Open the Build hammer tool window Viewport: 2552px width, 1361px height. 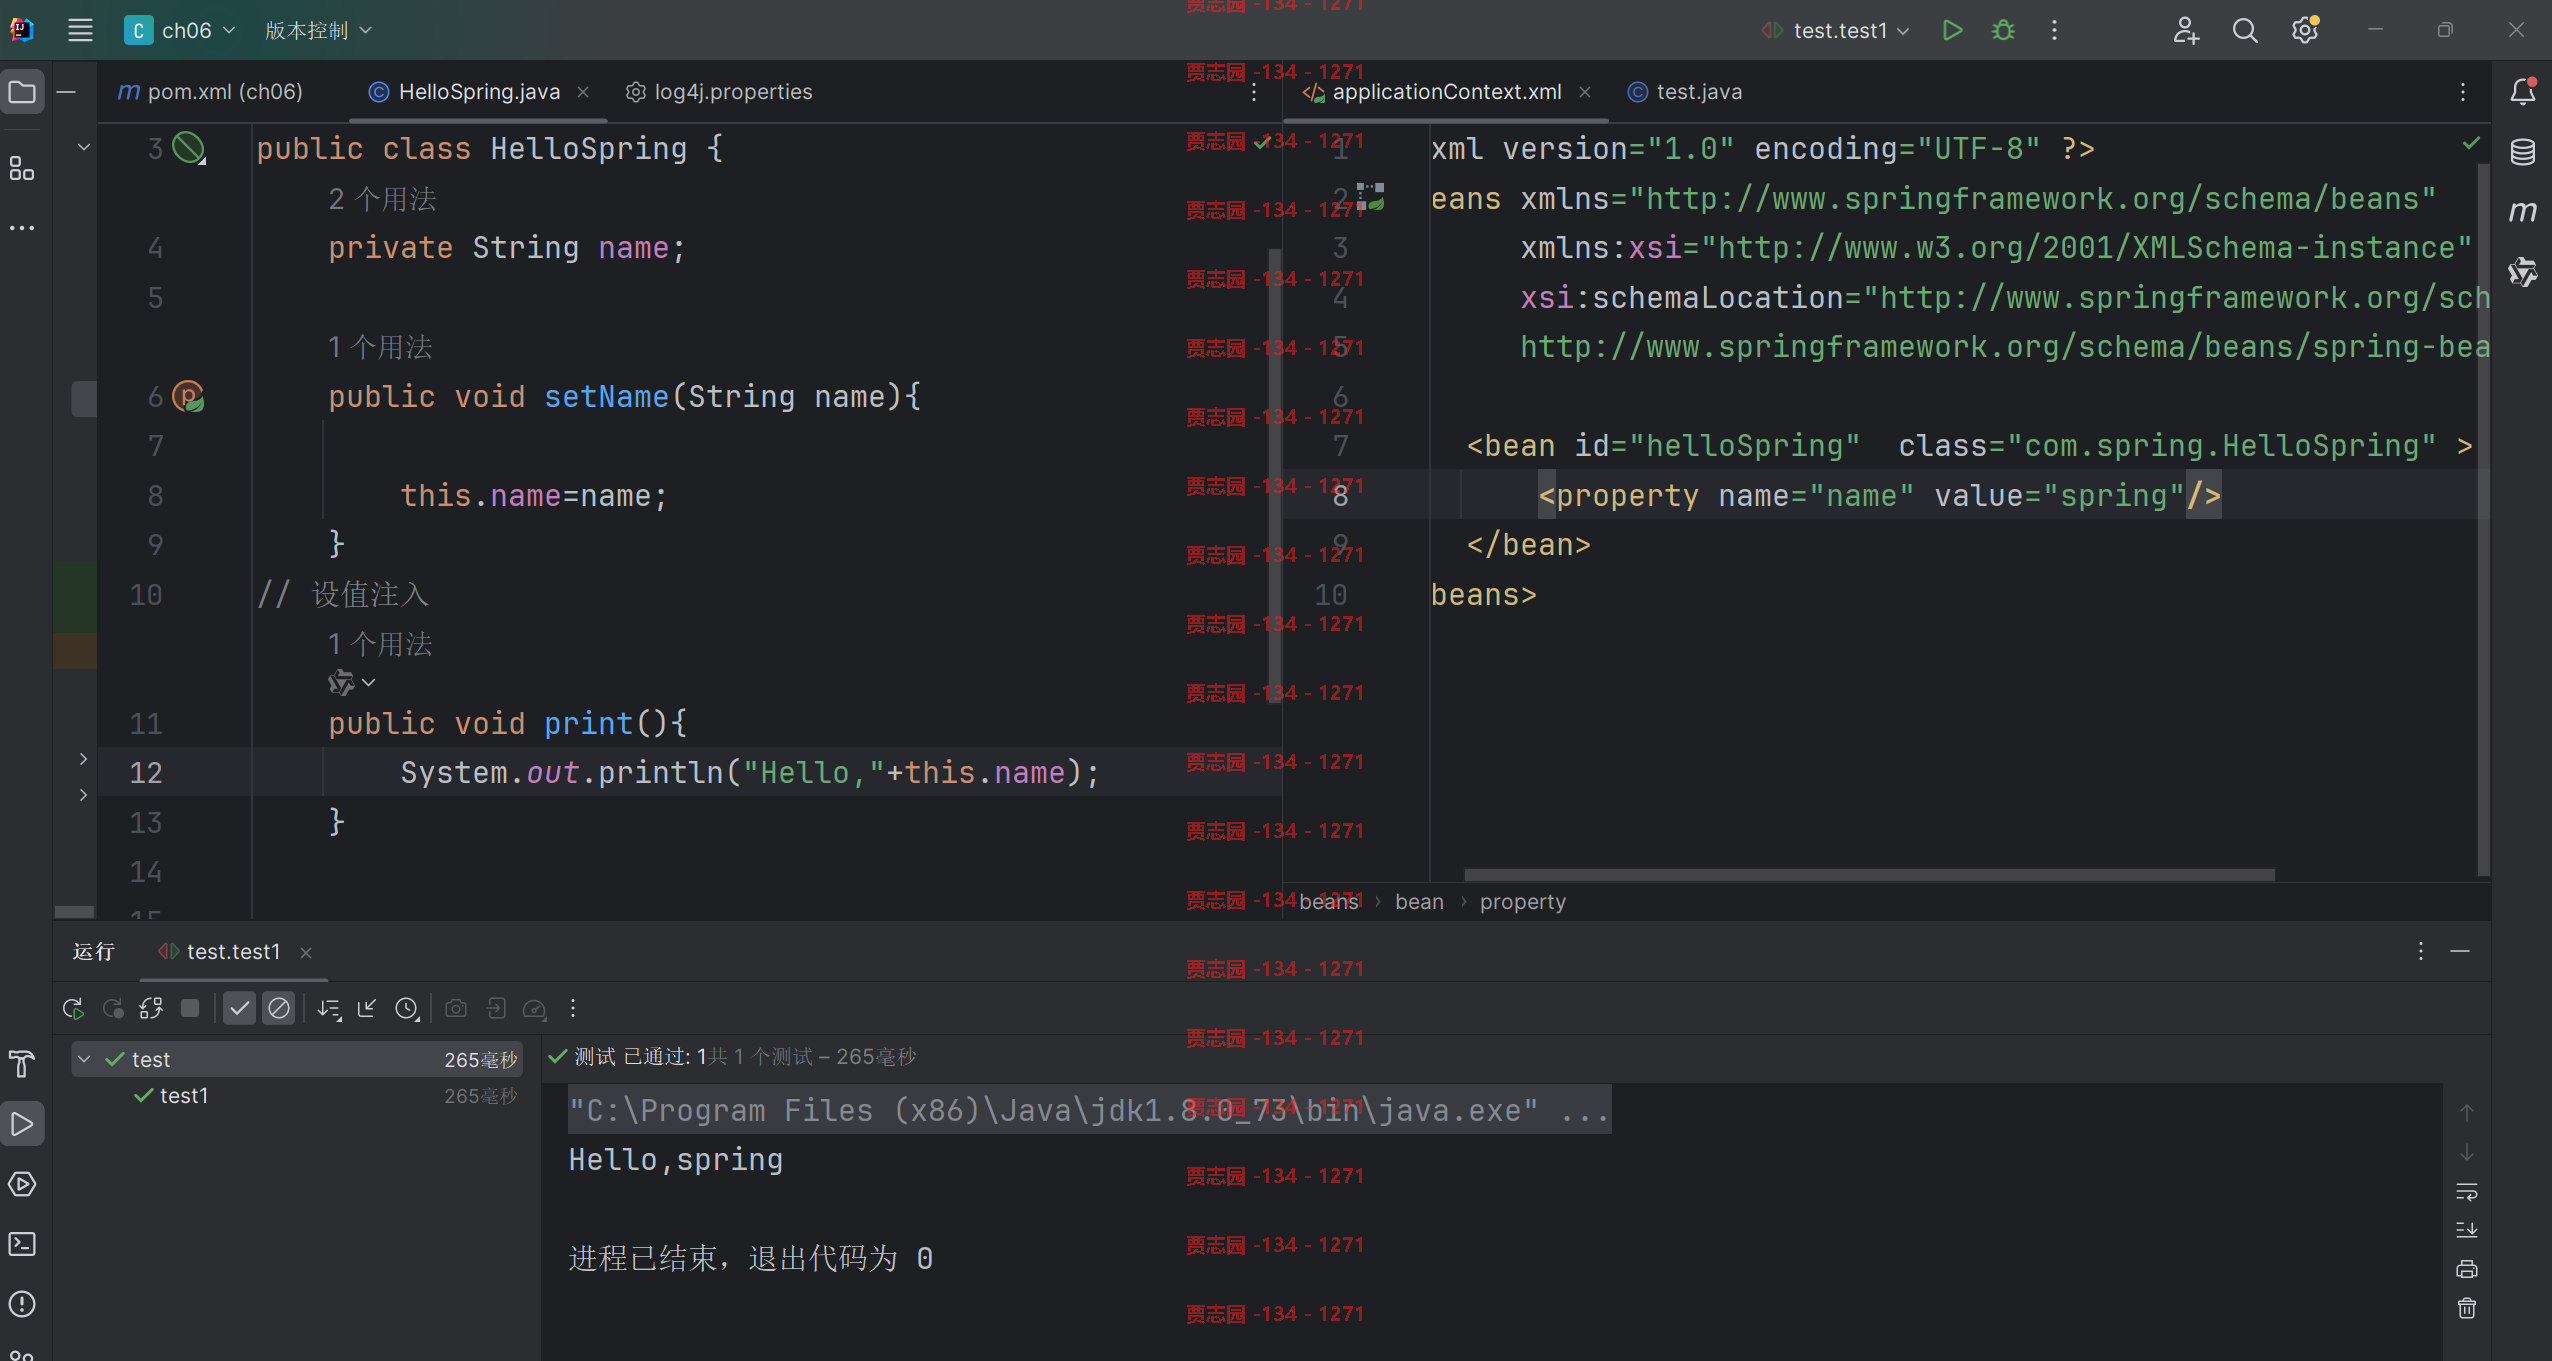pos(22,1064)
